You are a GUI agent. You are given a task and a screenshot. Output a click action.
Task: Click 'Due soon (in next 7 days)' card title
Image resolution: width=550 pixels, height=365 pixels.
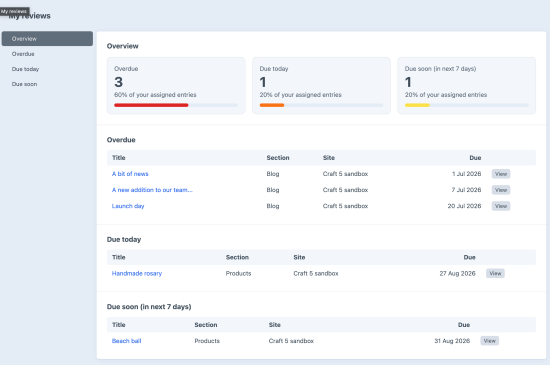pyautogui.click(x=440, y=69)
